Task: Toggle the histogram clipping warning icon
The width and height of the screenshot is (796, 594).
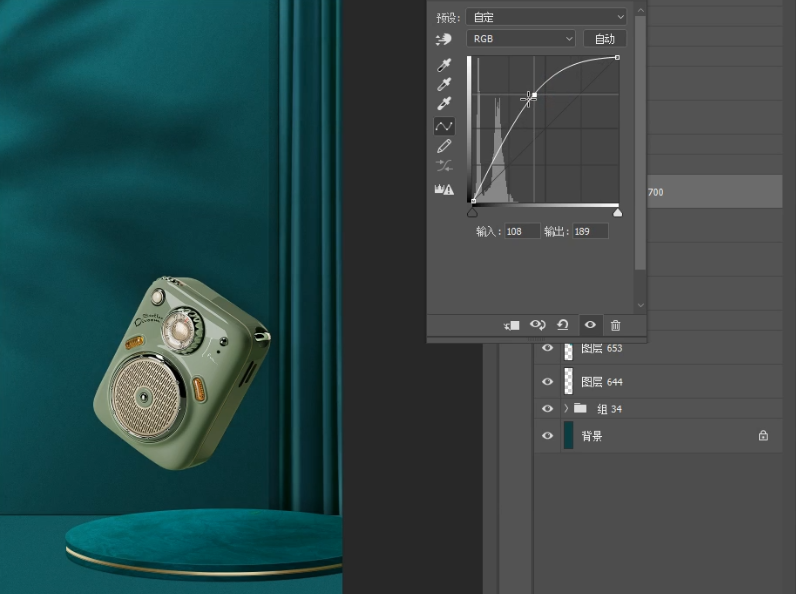Action: 444,189
